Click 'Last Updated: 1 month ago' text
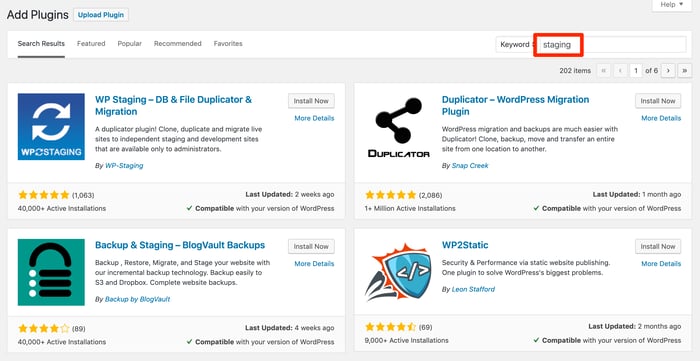Viewport: 700px width, 361px height. click(637, 195)
